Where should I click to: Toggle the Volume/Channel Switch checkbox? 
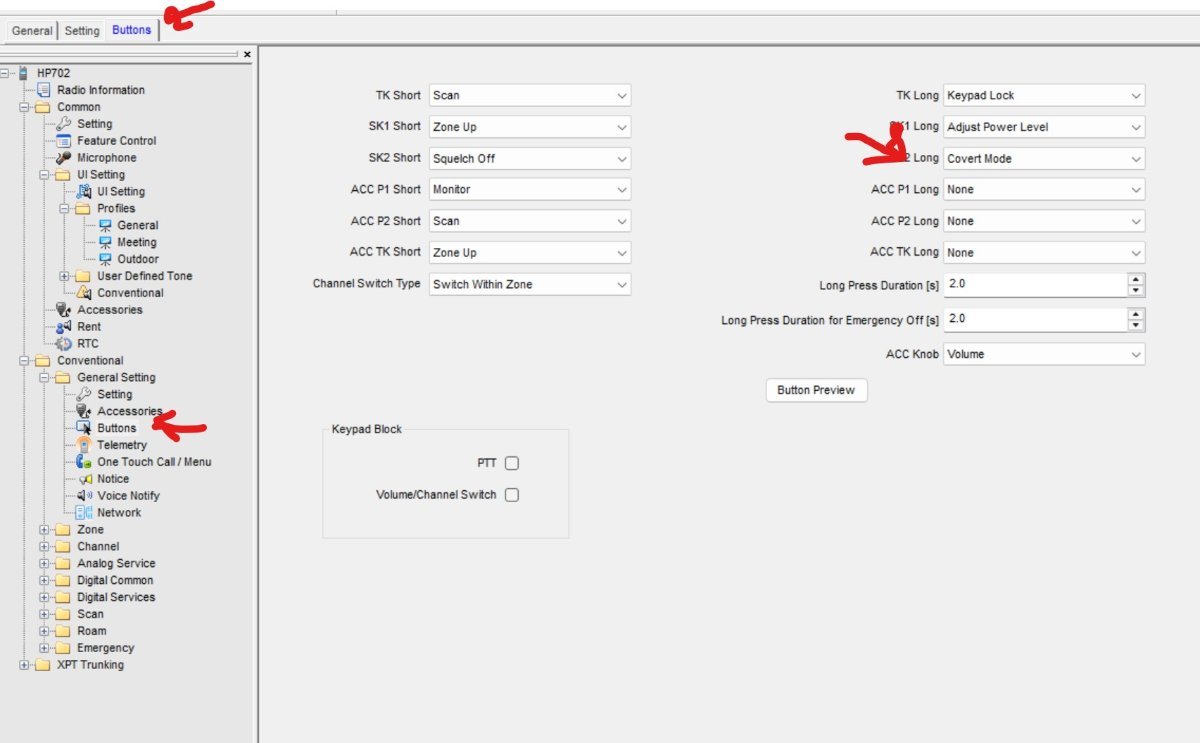point(512,495)
